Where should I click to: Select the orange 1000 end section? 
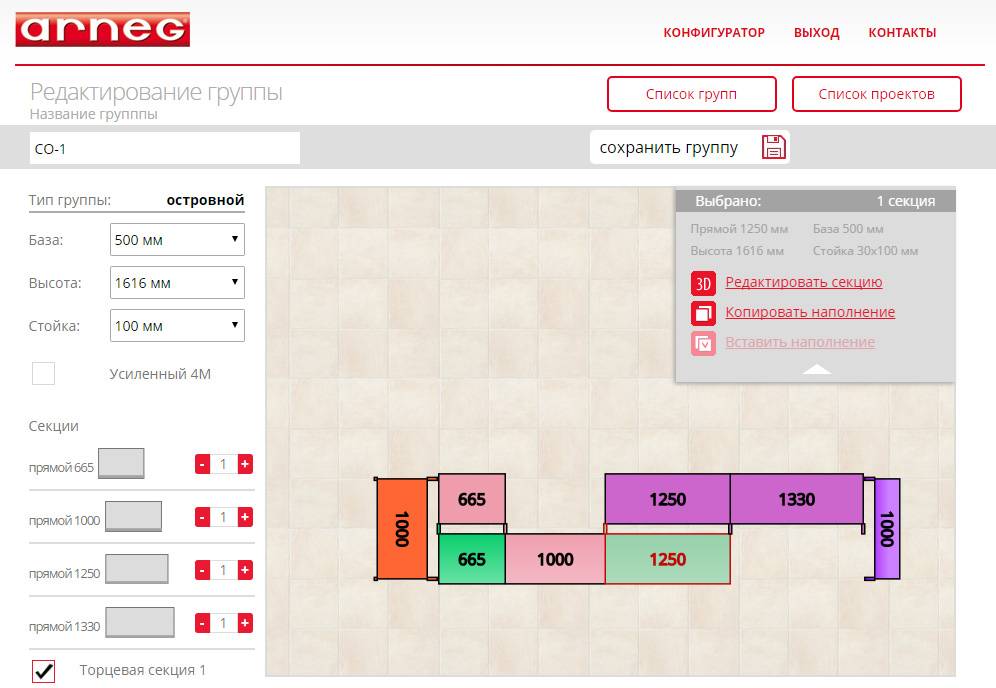(x=401, y=529)
